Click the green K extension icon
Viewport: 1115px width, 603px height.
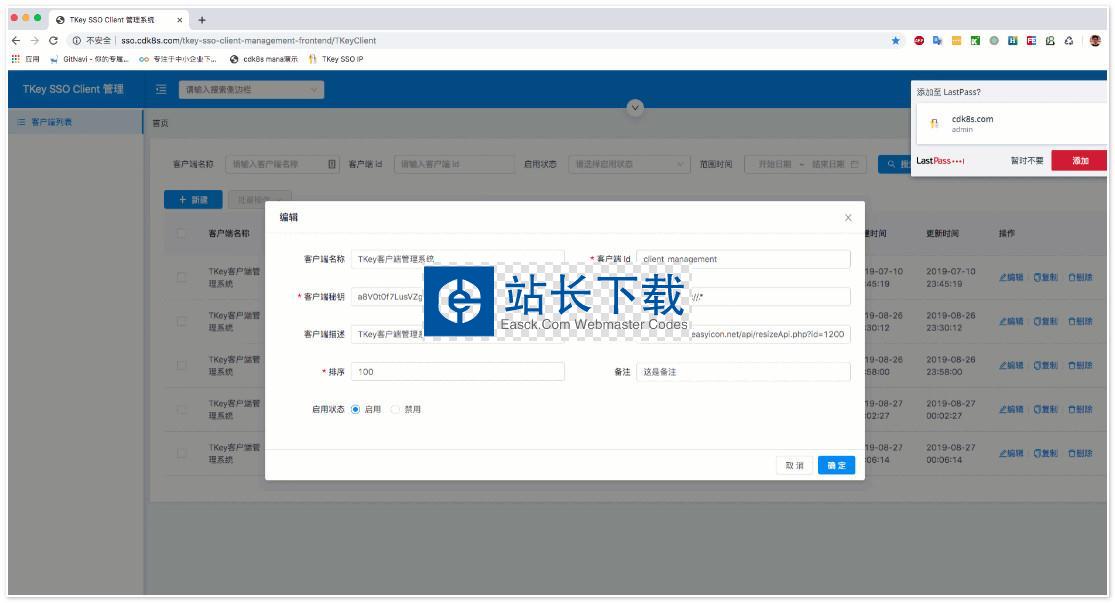[x=975, y=41]
